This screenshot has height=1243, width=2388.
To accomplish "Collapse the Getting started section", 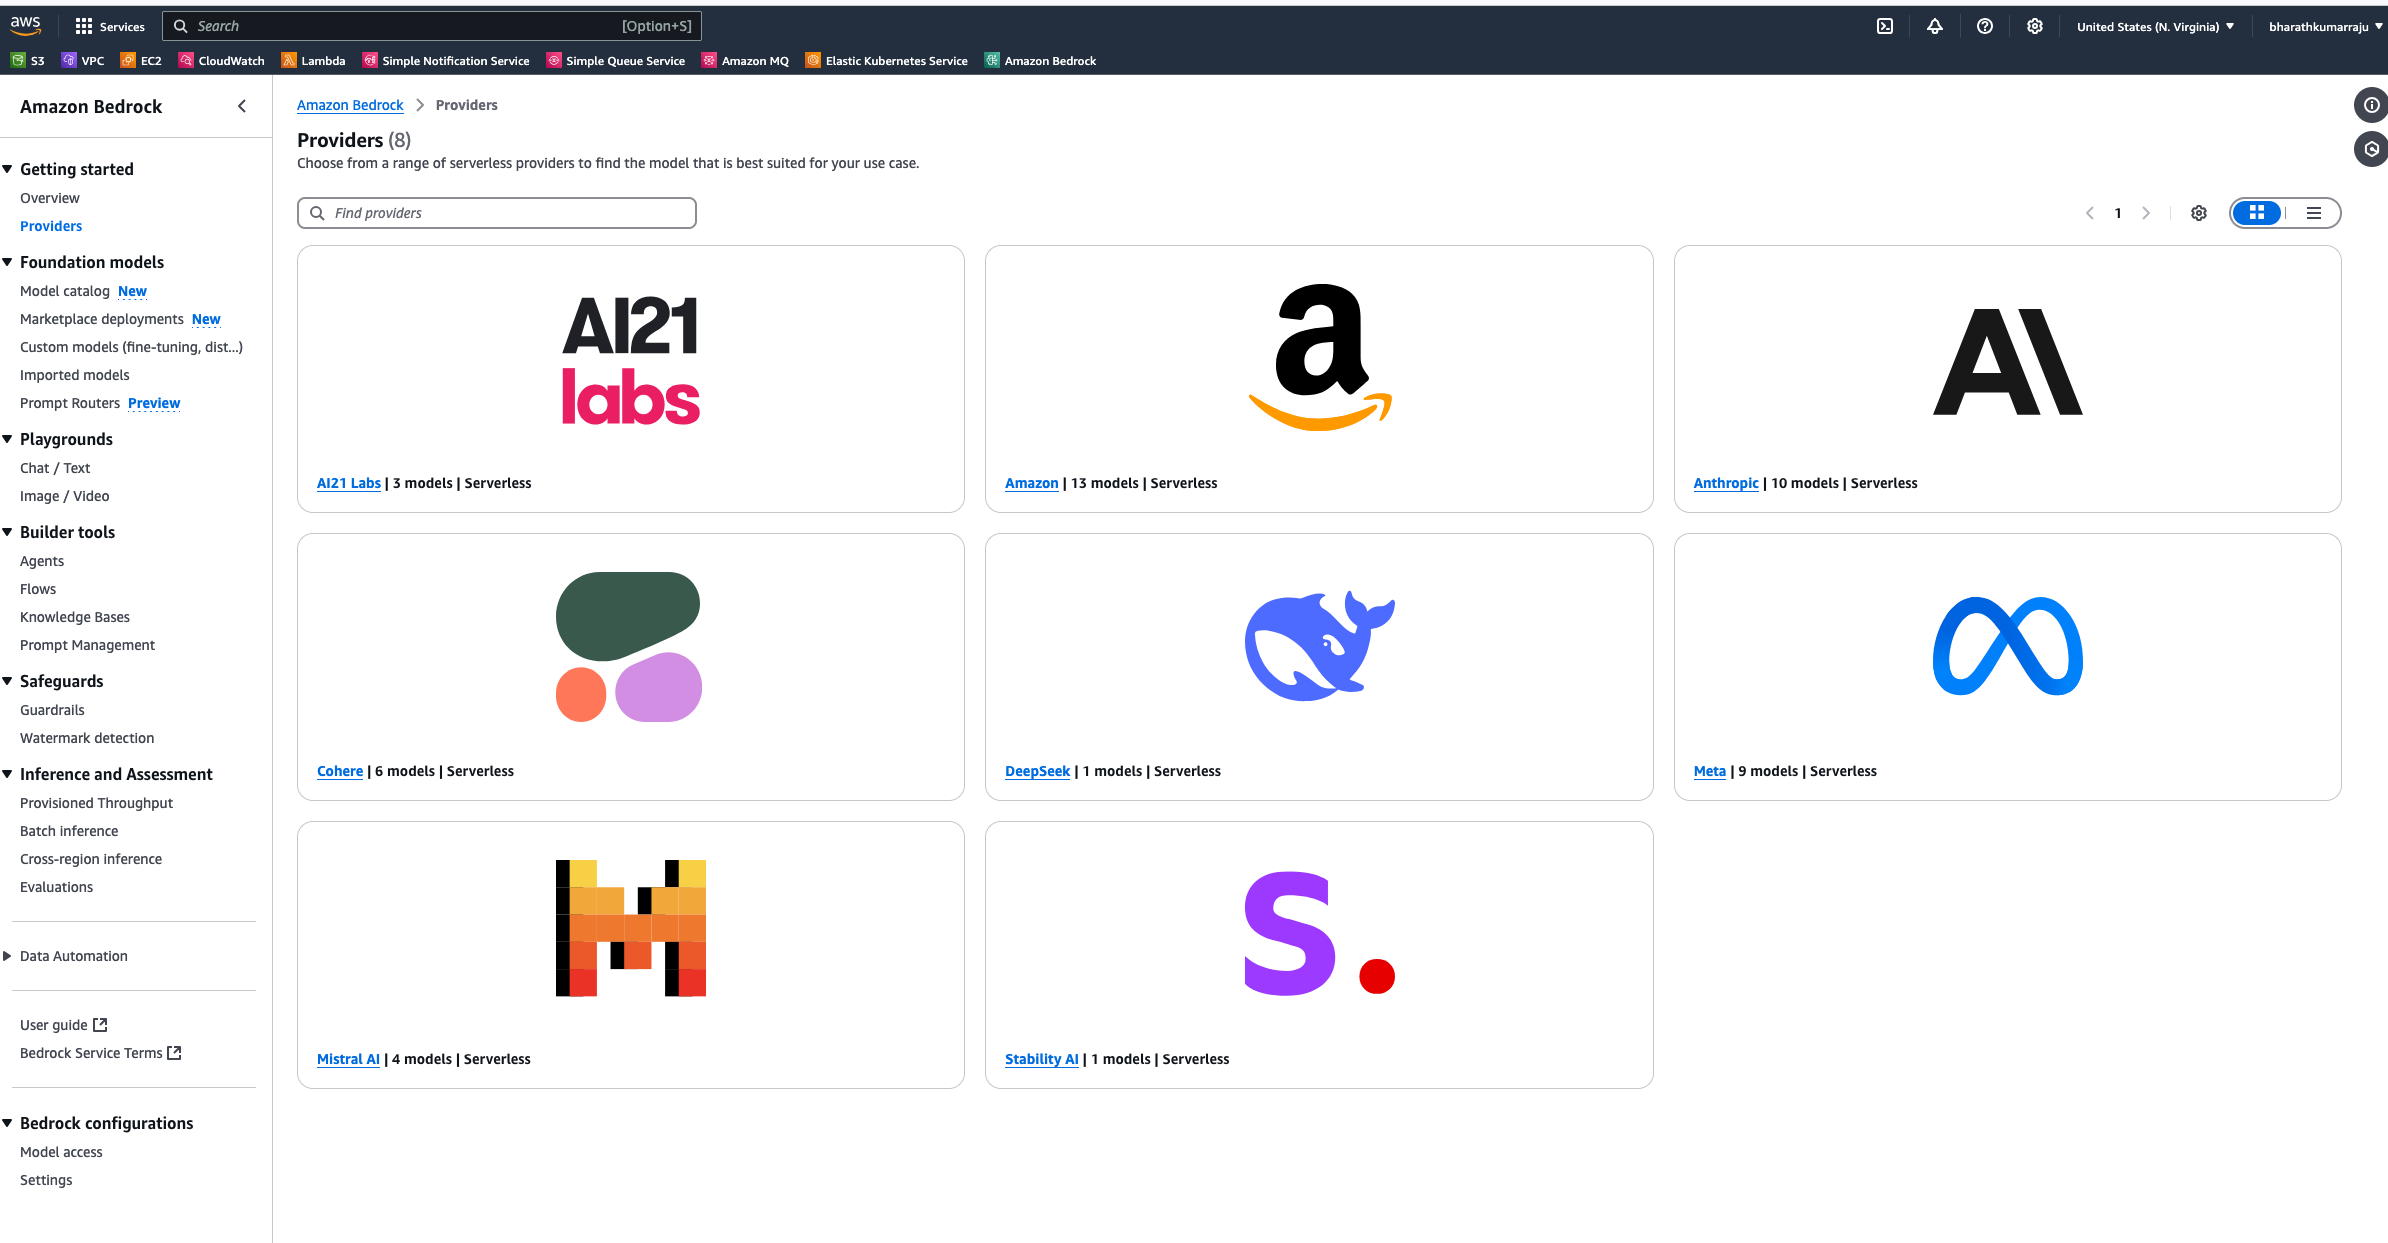I will pos(7,169).
